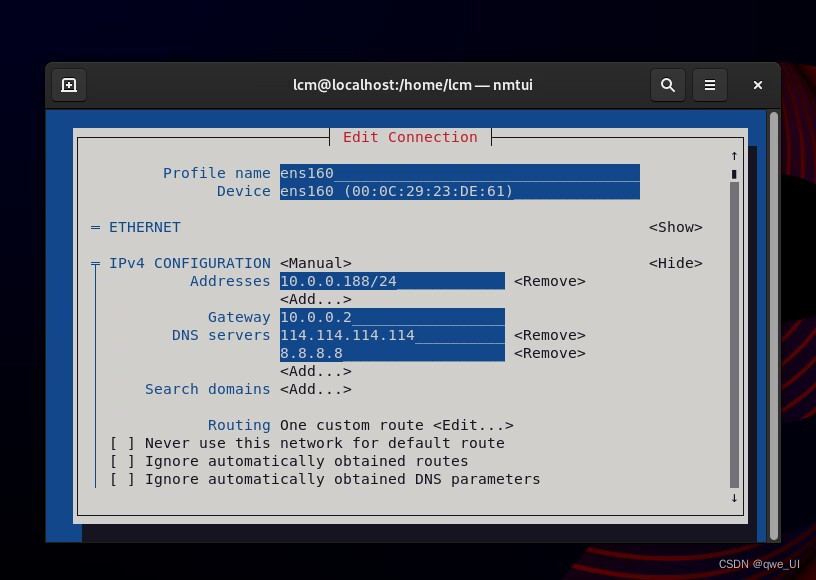Image resolution: width=816 pixels, height=580 pixels.
Task: Click the Search domains label
Action: pos(208,389)
